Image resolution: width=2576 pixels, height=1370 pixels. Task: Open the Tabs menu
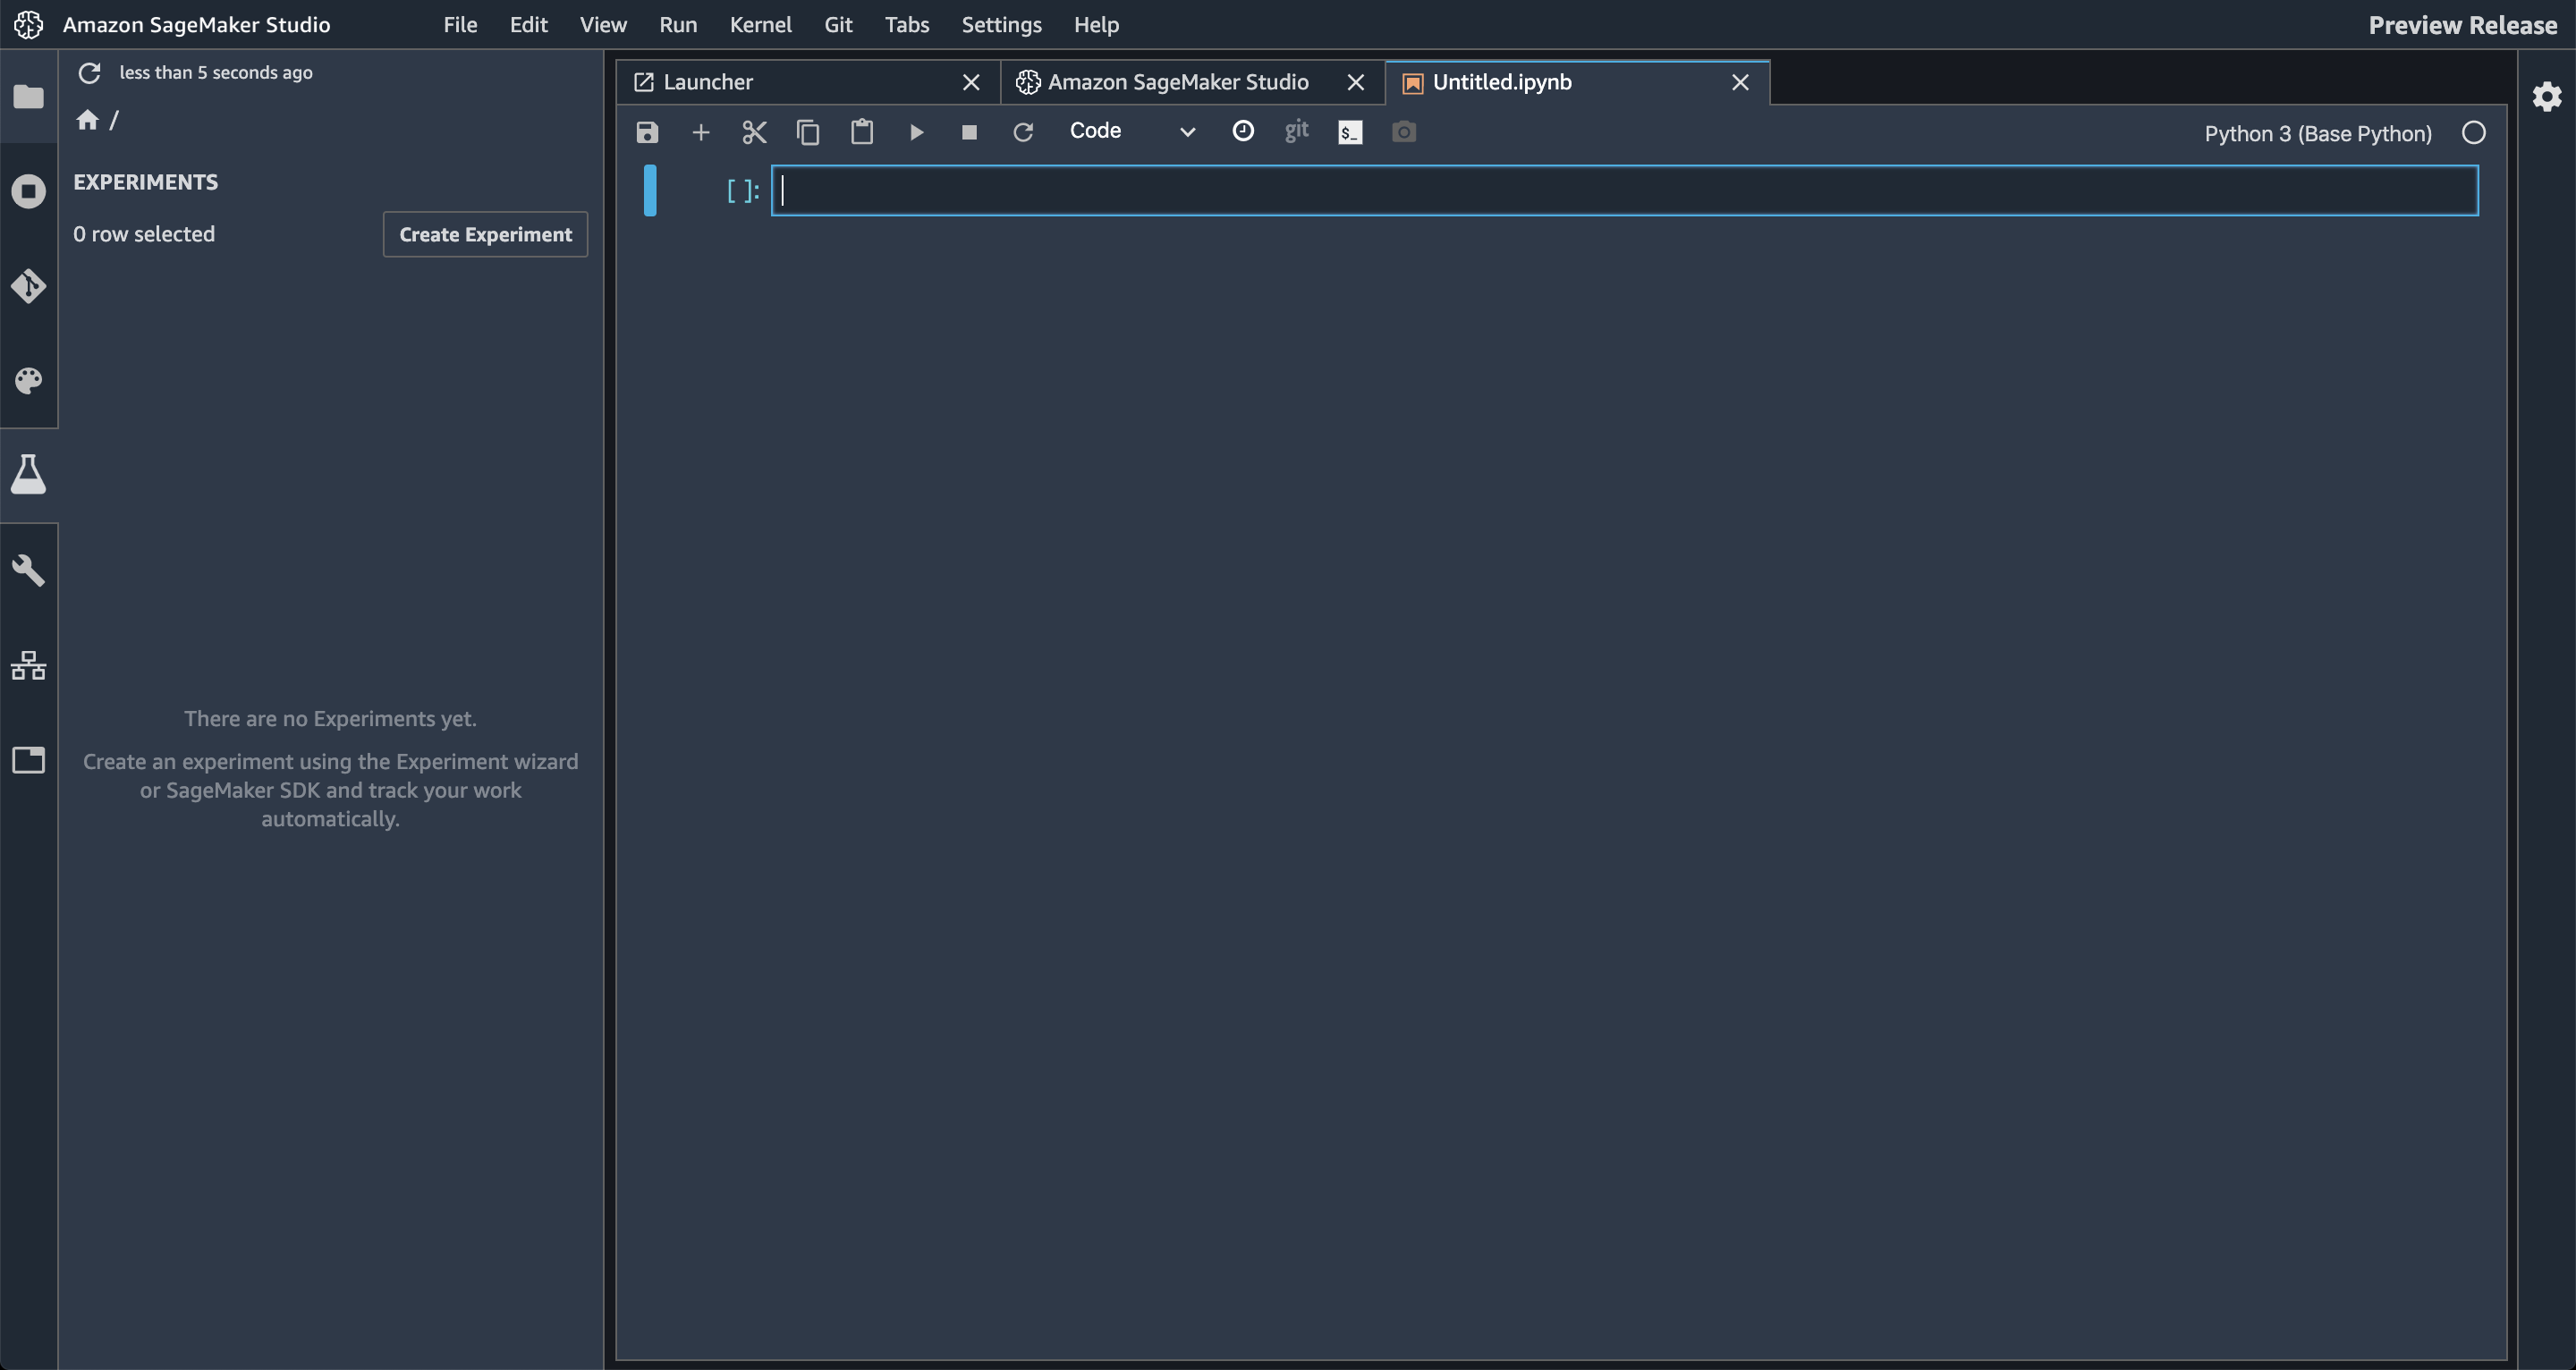click(x=907, y=25)
